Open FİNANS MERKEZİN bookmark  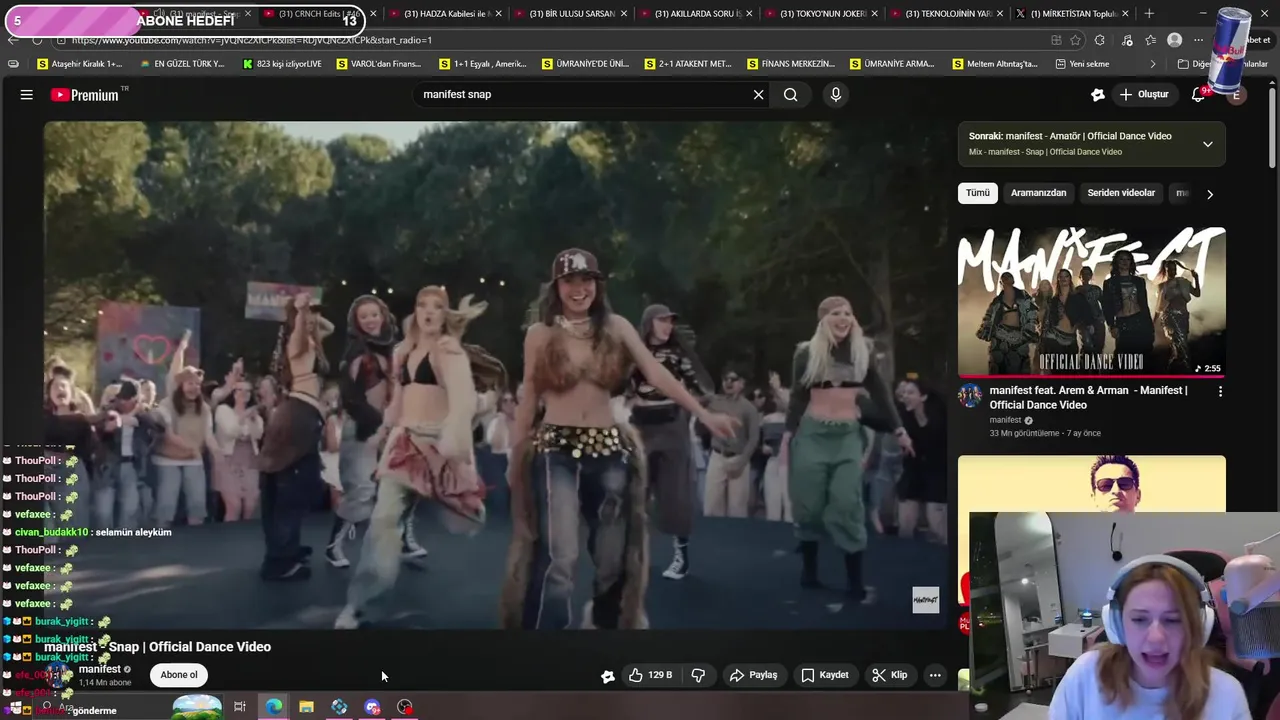coord(791,64)
